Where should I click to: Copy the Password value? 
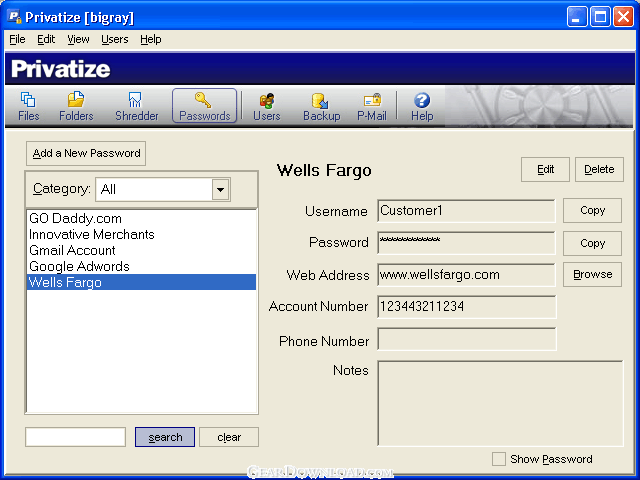592,243
